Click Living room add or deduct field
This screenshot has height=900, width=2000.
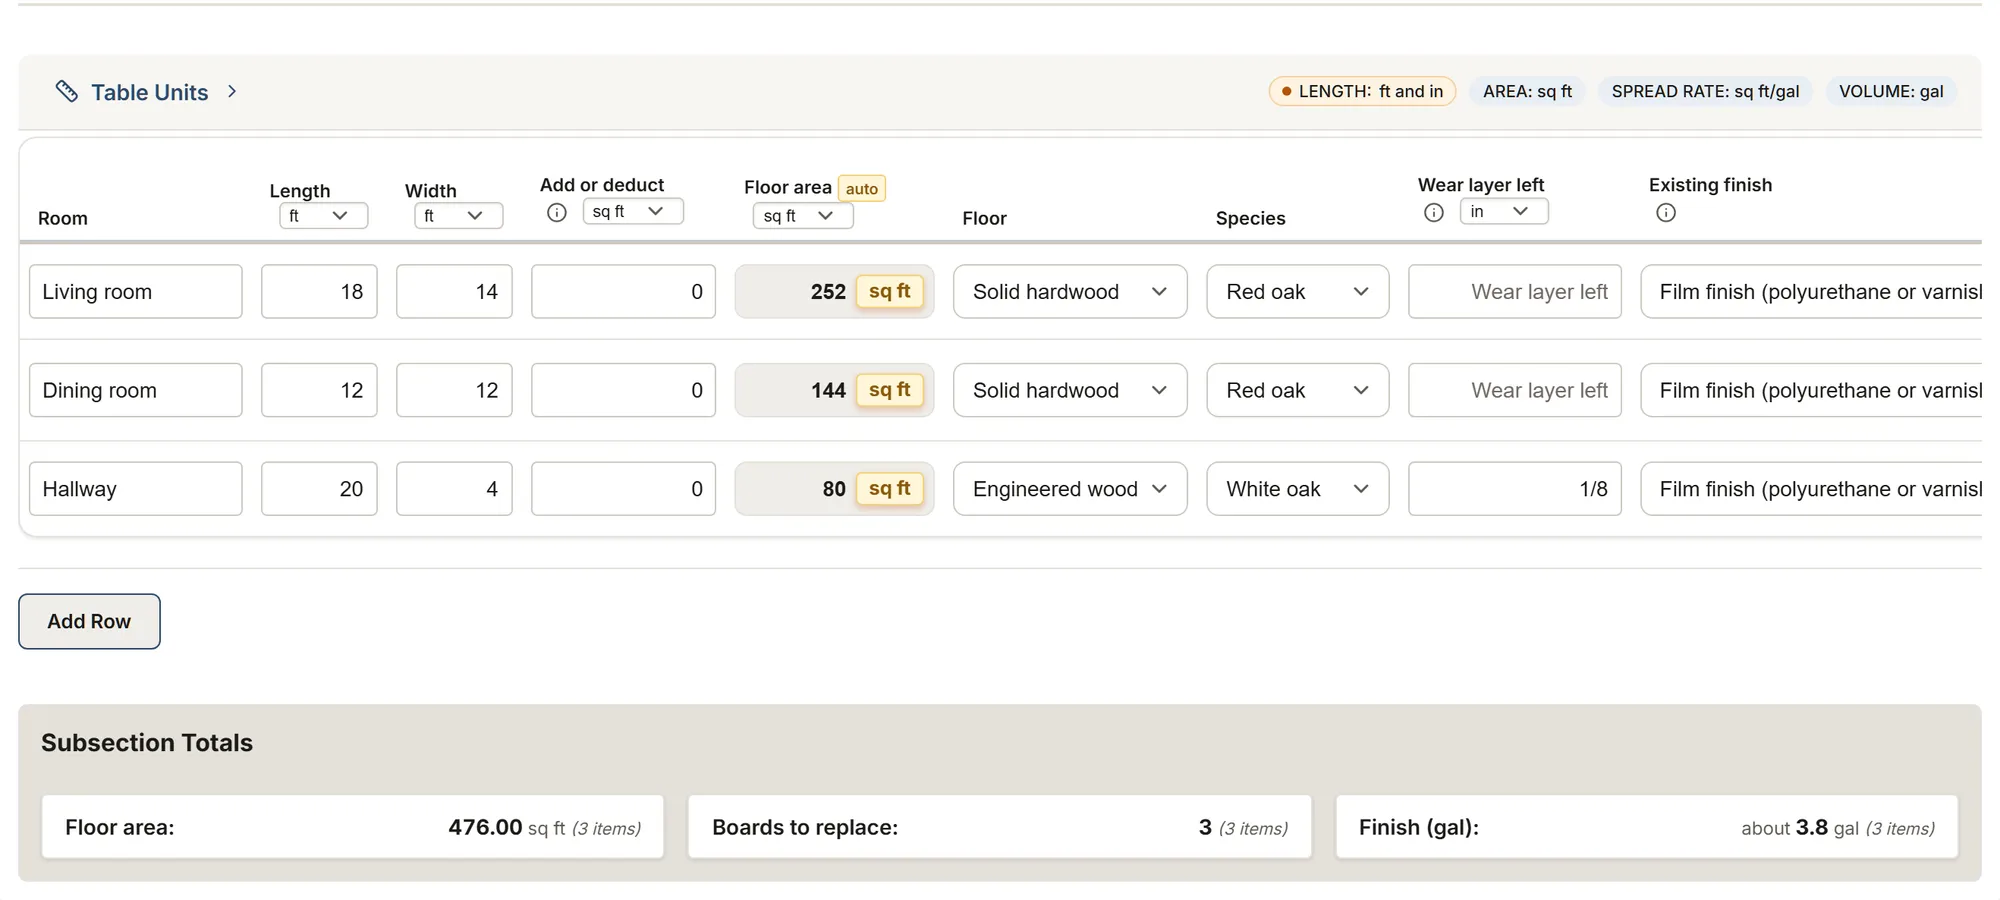tap(623, 291)
